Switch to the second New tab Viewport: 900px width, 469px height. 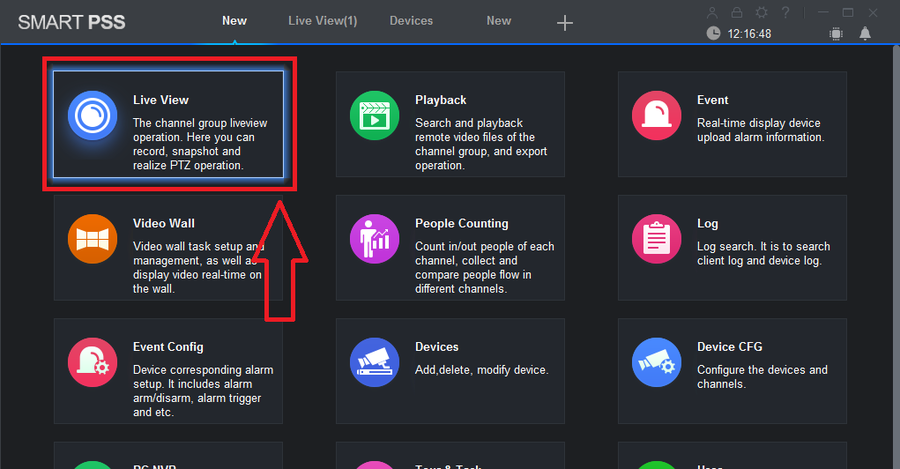(x=499, y=21)
